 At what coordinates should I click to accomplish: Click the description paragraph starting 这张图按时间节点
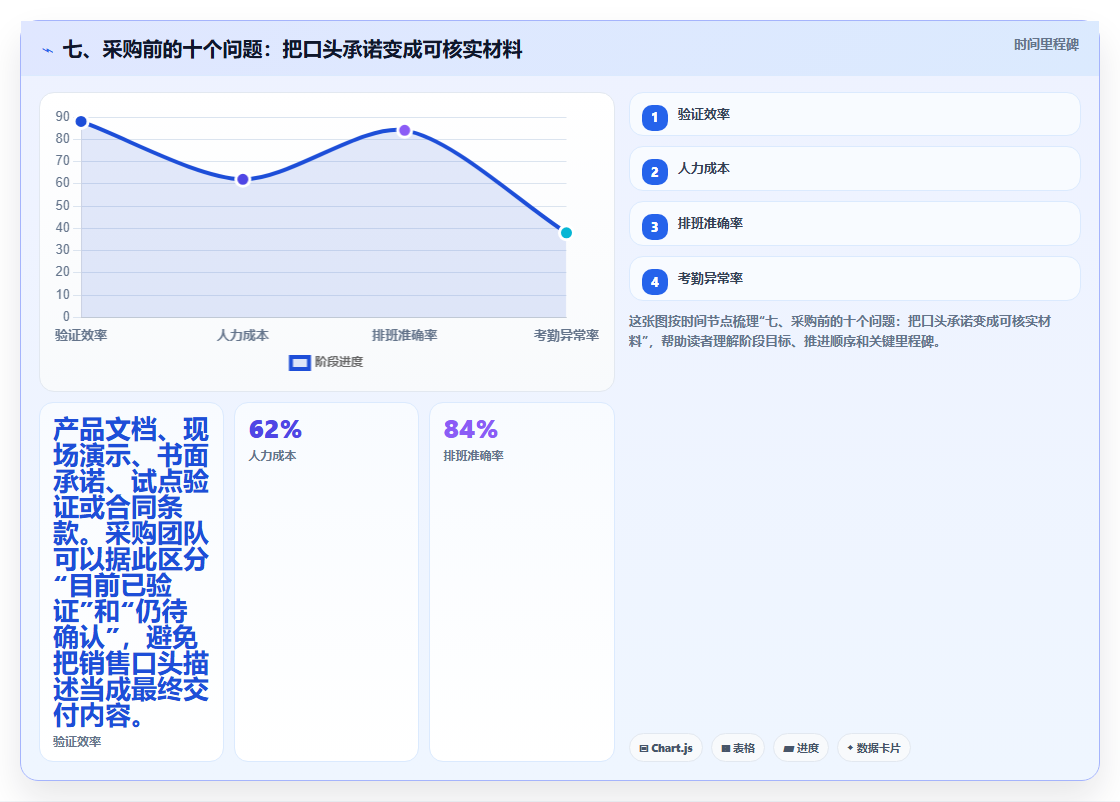pos(840,331)
